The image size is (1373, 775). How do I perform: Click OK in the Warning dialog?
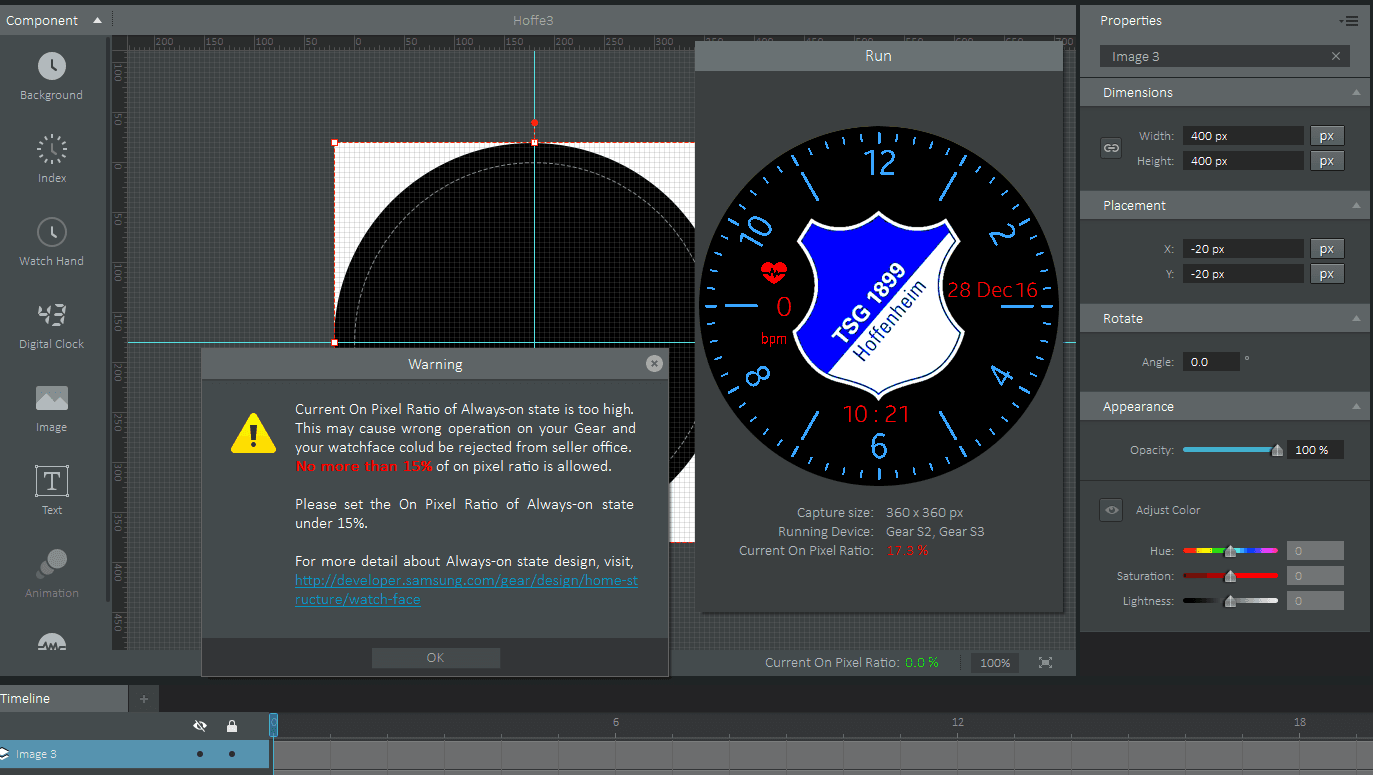click(x=435, y=658)
